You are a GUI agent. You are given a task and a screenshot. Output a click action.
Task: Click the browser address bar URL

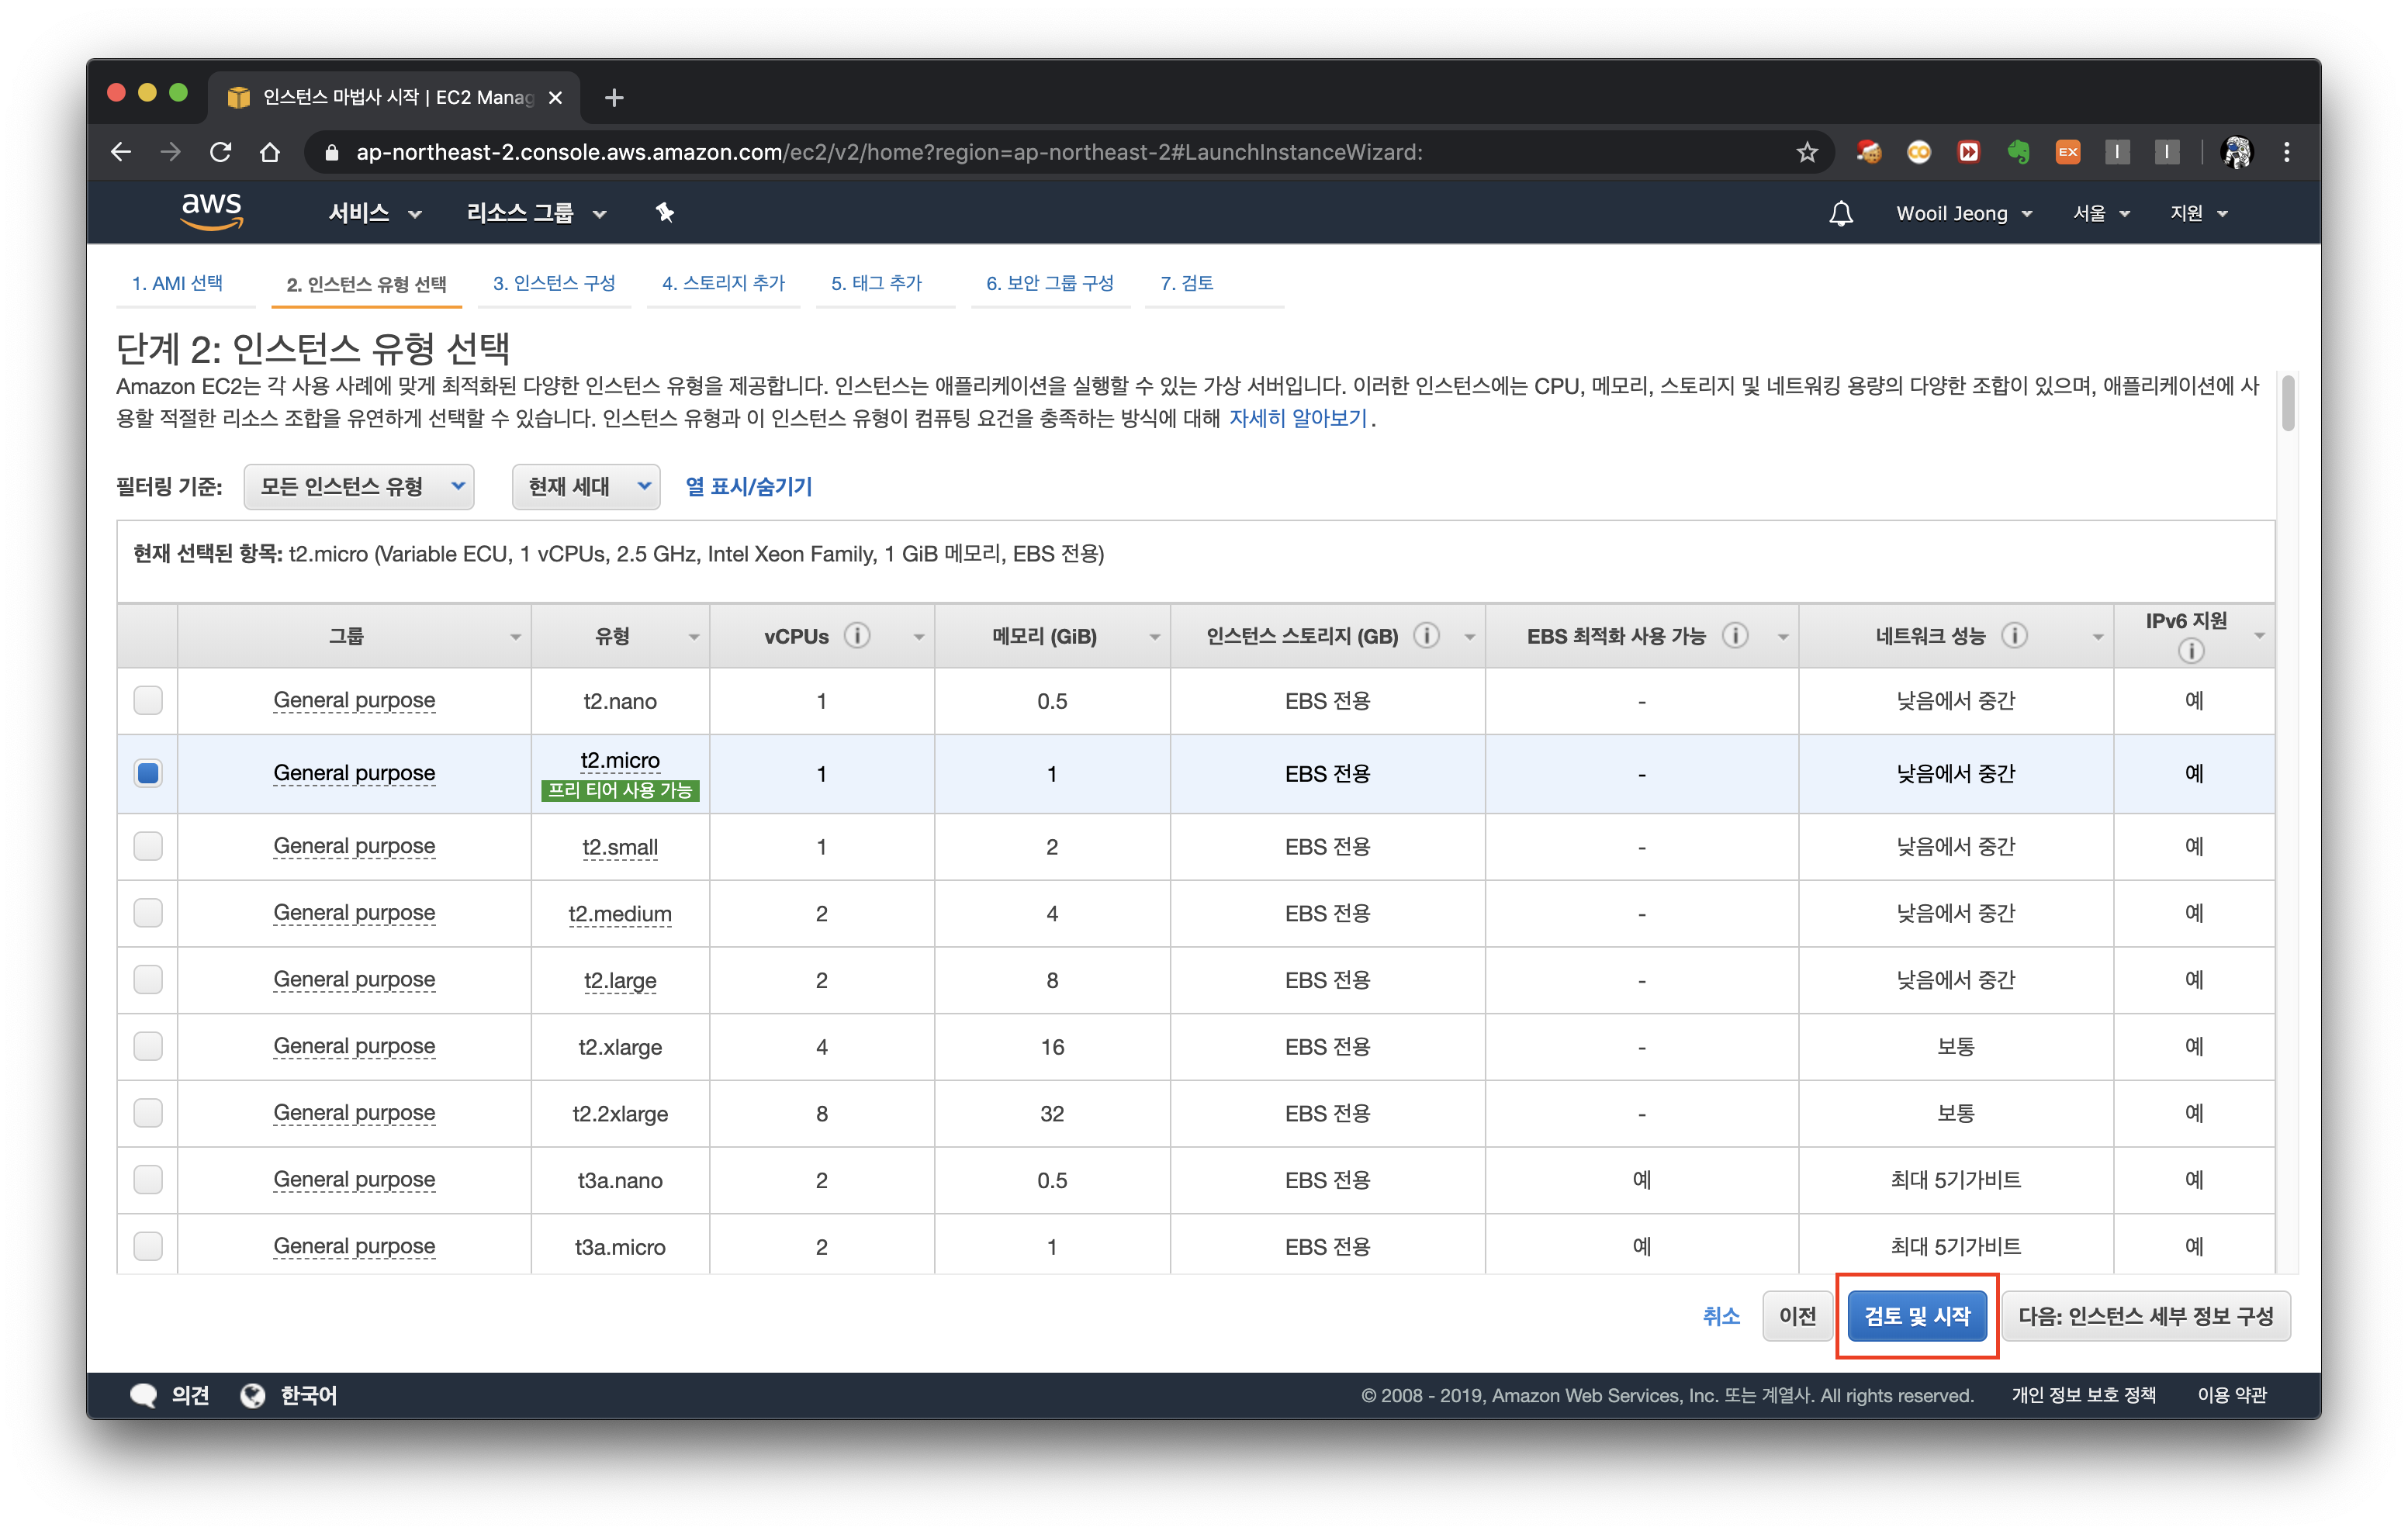889,152
